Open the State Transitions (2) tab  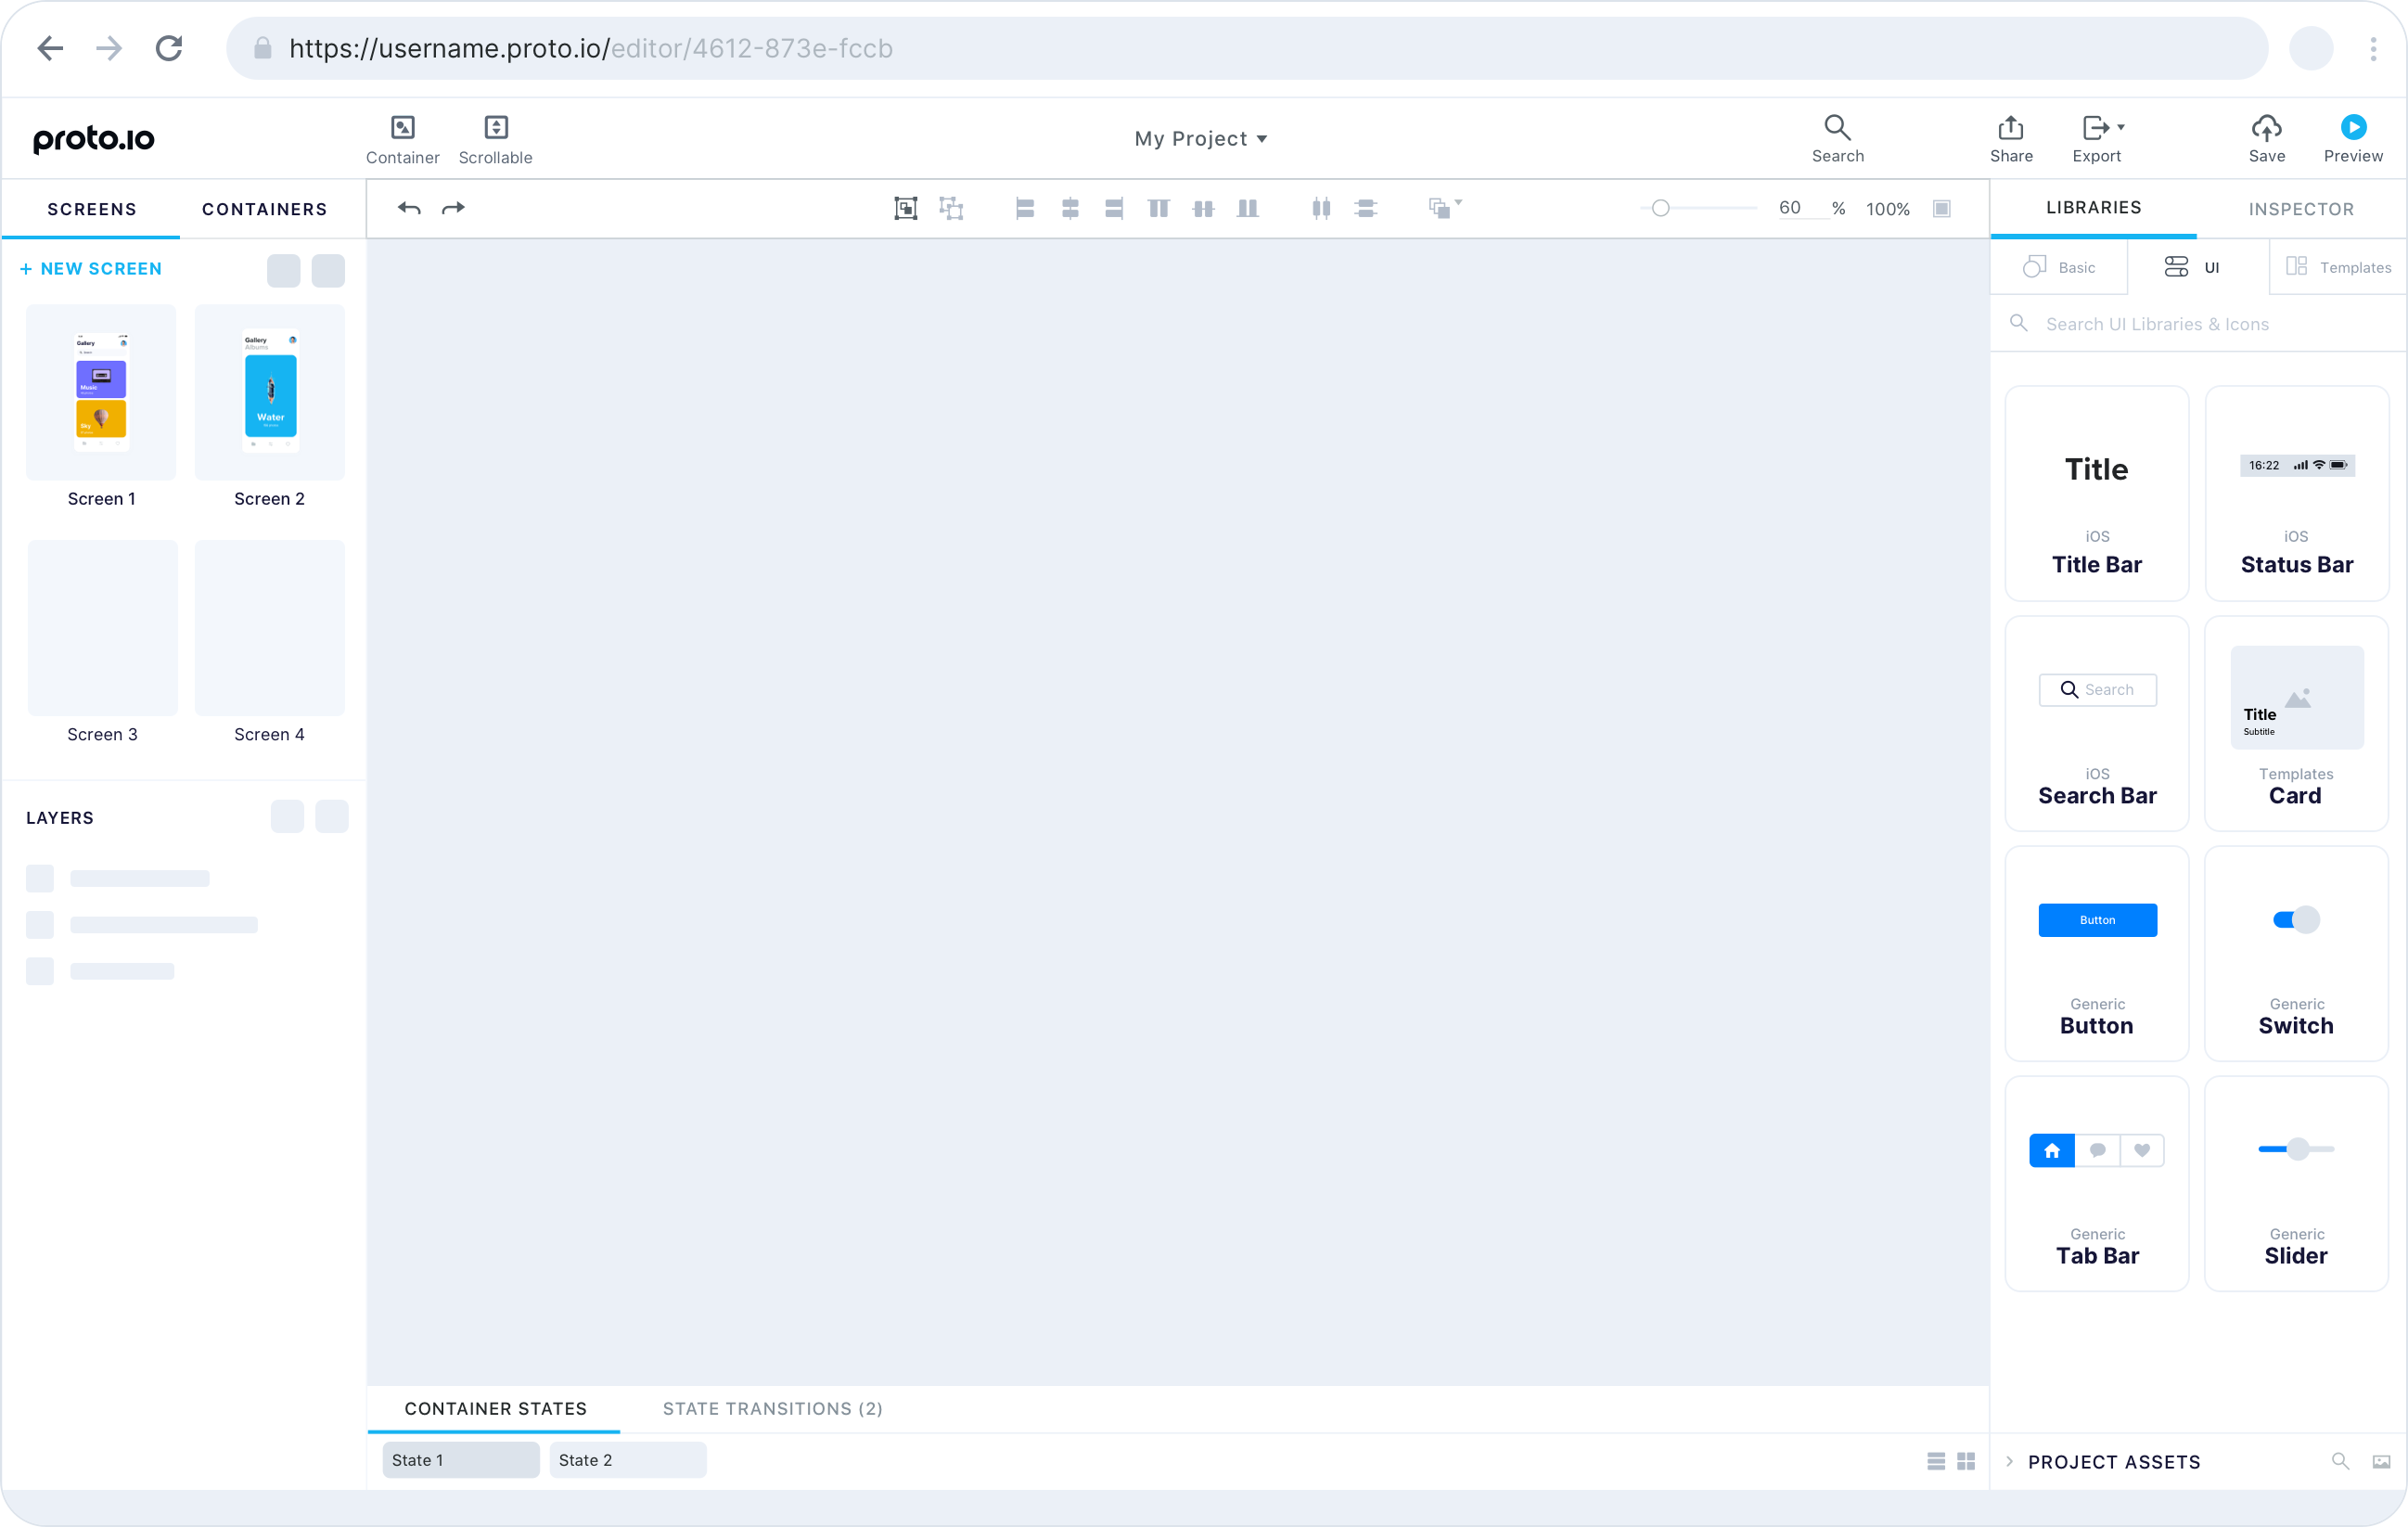click(772, 1408)
